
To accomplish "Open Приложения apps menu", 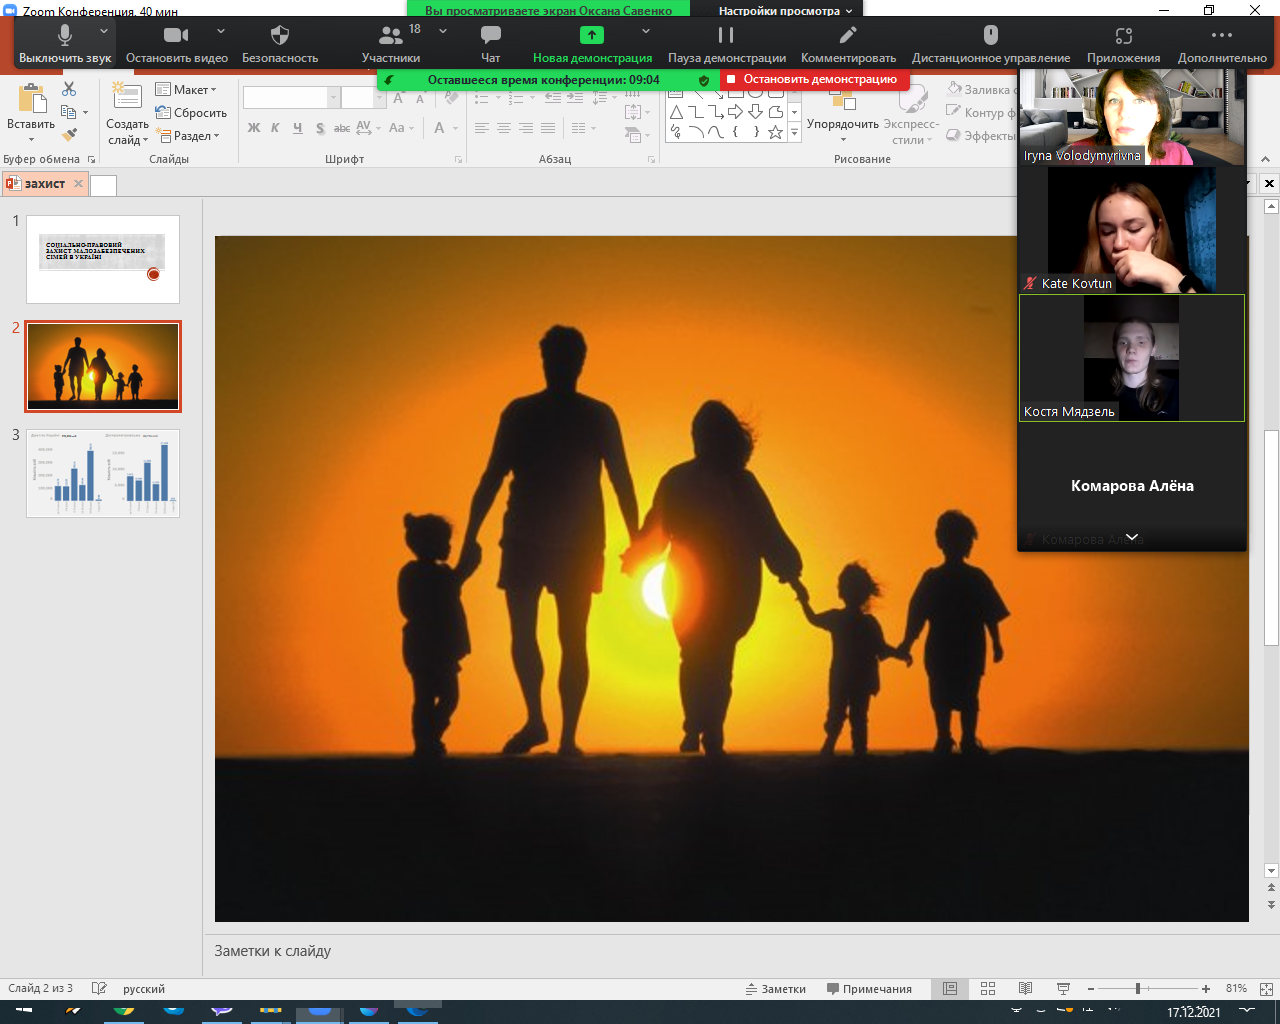I will point(1124,45).
